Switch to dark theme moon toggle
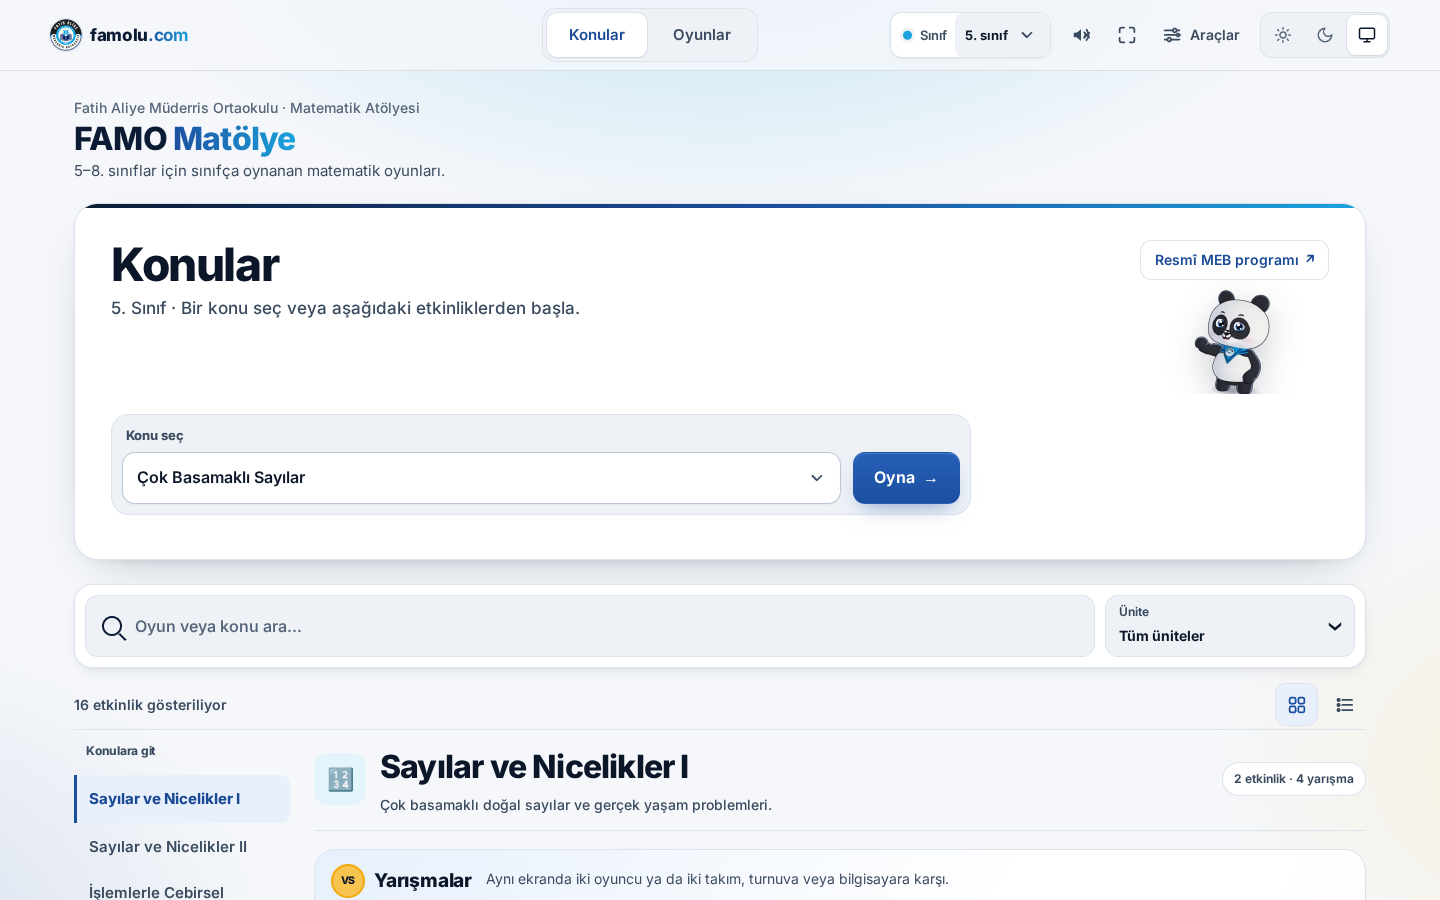This screenshot has height=900, width=1440. (1325, 35)
